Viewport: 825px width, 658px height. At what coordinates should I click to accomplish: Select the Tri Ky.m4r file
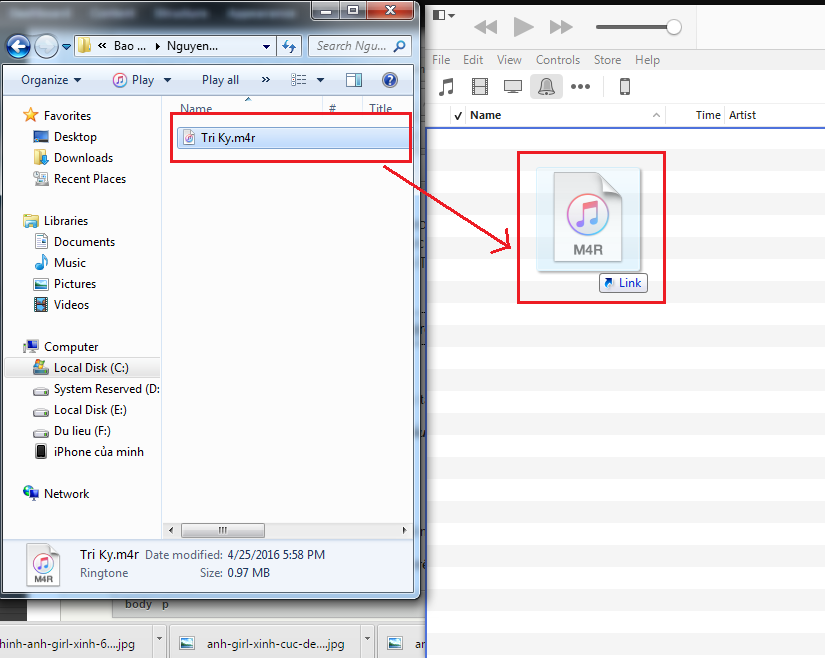tap(227, 138)
